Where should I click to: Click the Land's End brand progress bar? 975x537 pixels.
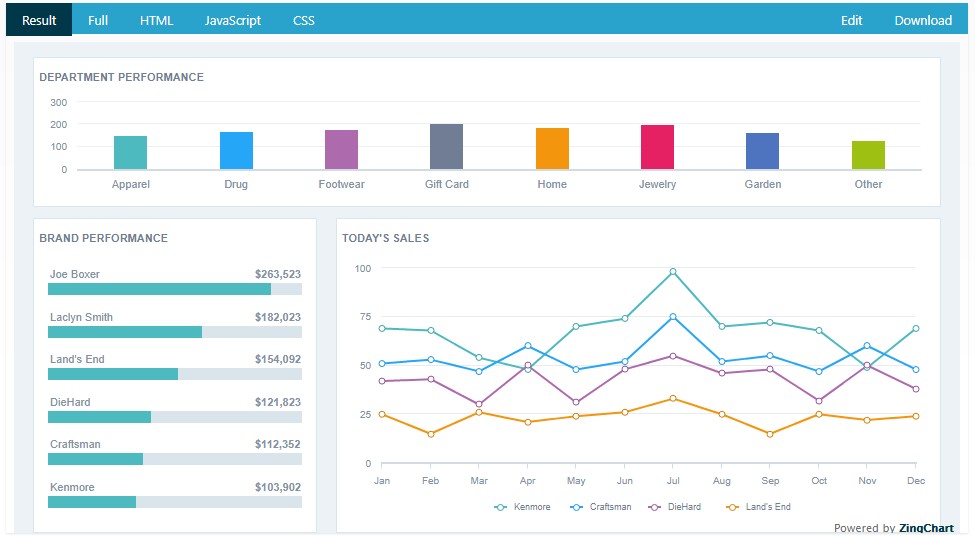coord(175,374)
